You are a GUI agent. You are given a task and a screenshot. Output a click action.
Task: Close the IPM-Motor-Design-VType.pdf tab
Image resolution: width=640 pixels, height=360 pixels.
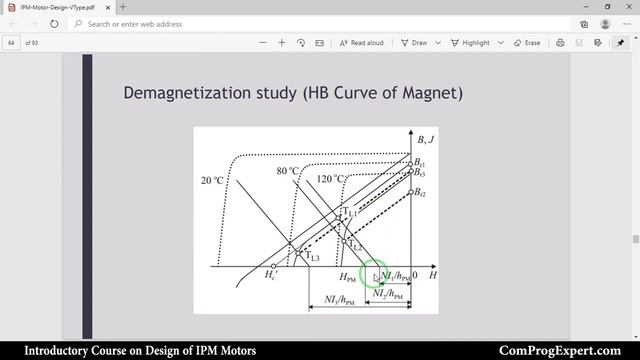click(108, 7)
